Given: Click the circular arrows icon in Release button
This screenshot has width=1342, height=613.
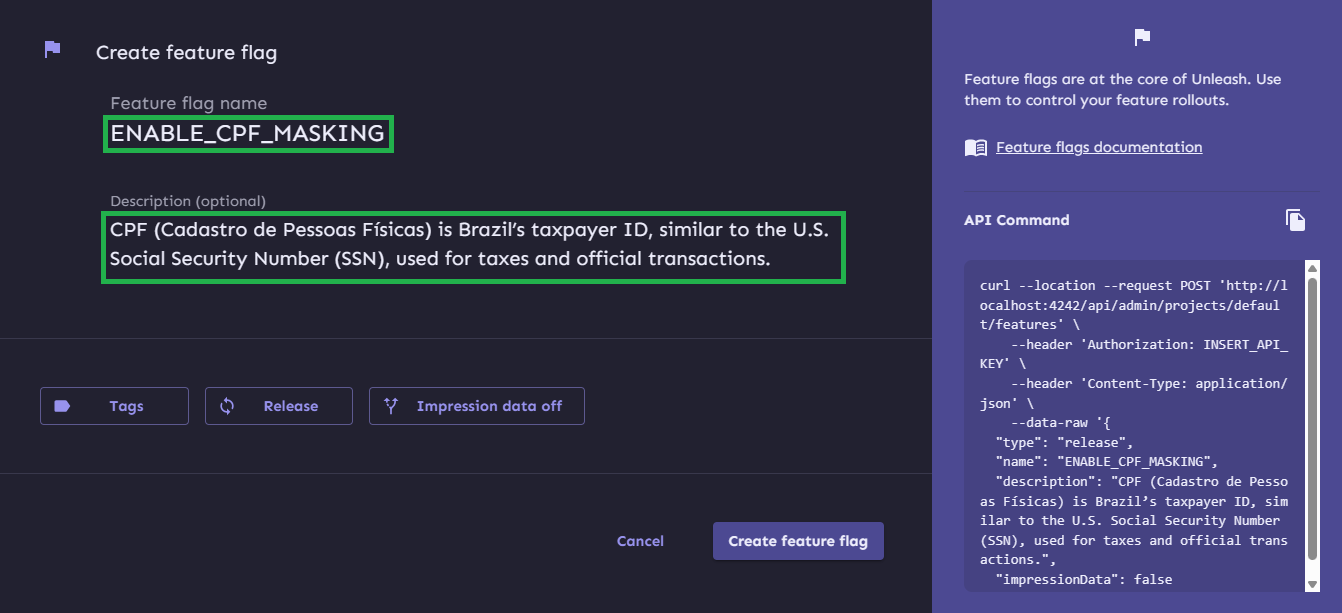Looking at the screenshot, I should pos(226,405).
